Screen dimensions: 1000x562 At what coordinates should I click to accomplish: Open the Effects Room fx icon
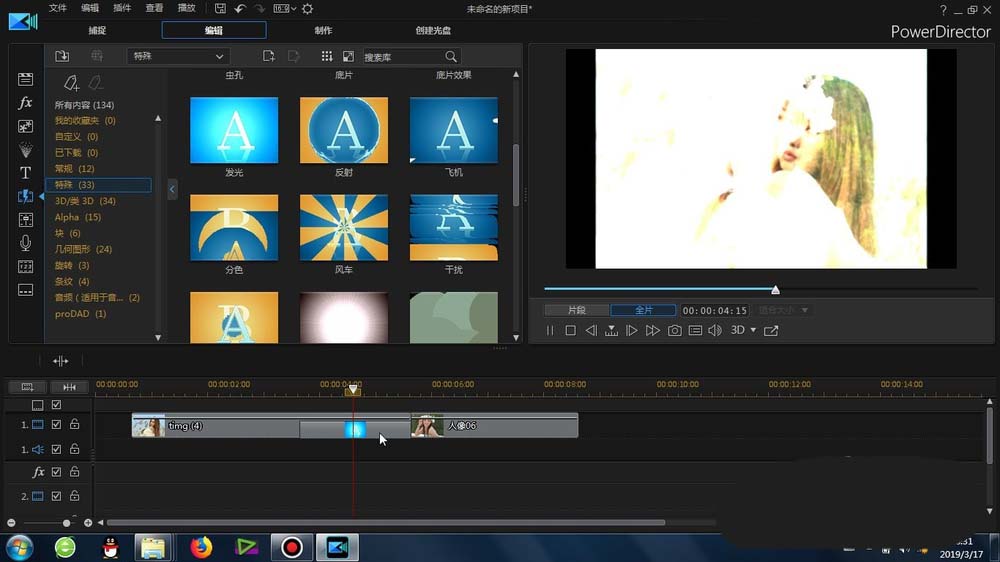pyautogui.click(x=26, y=103)
